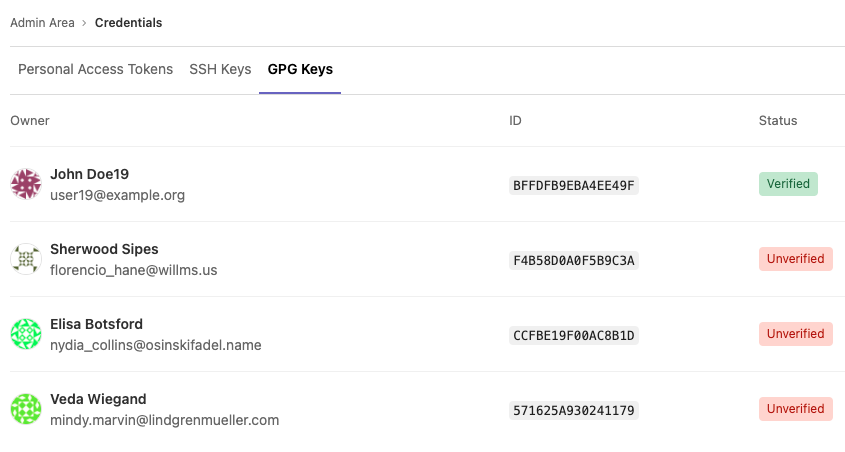Click Sherwood Sipes' Unverified badge
The image size is (845, 452).
[795, 259]
